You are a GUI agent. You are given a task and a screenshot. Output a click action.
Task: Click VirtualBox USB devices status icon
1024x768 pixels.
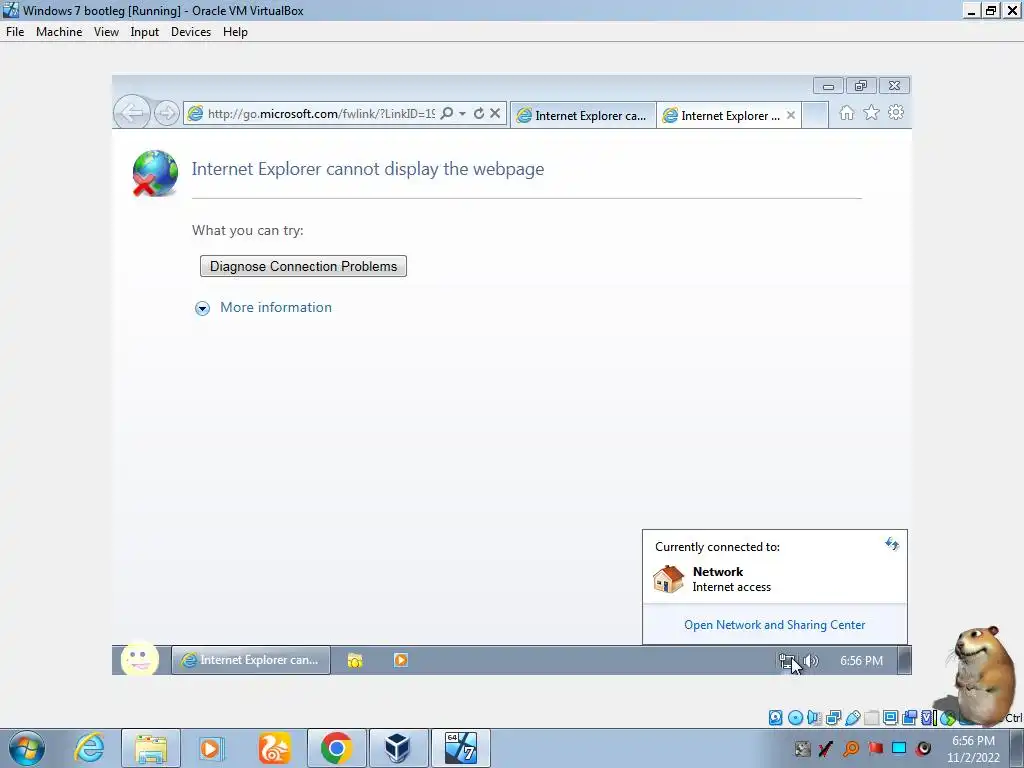tap(852, 718)
